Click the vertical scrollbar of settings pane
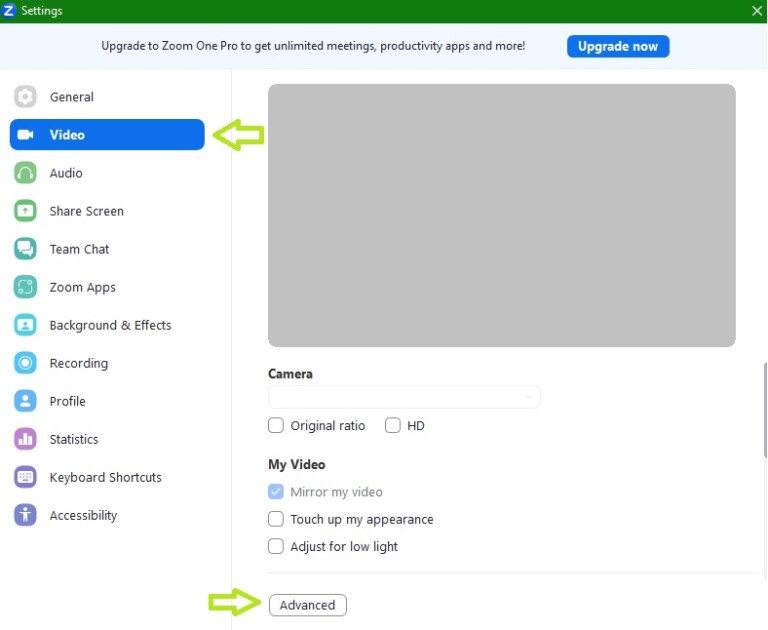Image resolution: width=768 pixels, height=630 pixels. [765, 411]
